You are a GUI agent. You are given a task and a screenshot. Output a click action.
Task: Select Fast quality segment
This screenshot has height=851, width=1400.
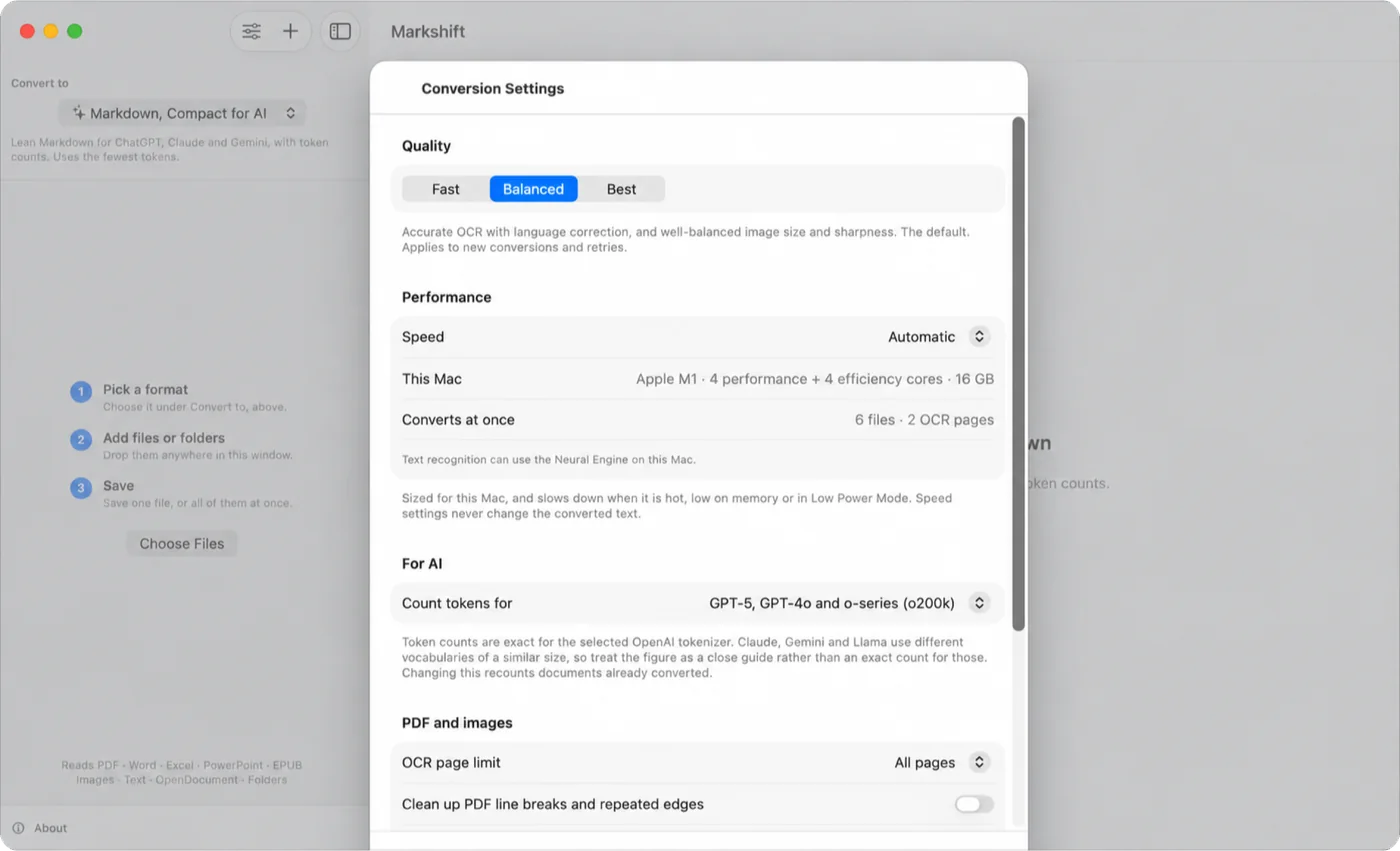pos(446,189)
